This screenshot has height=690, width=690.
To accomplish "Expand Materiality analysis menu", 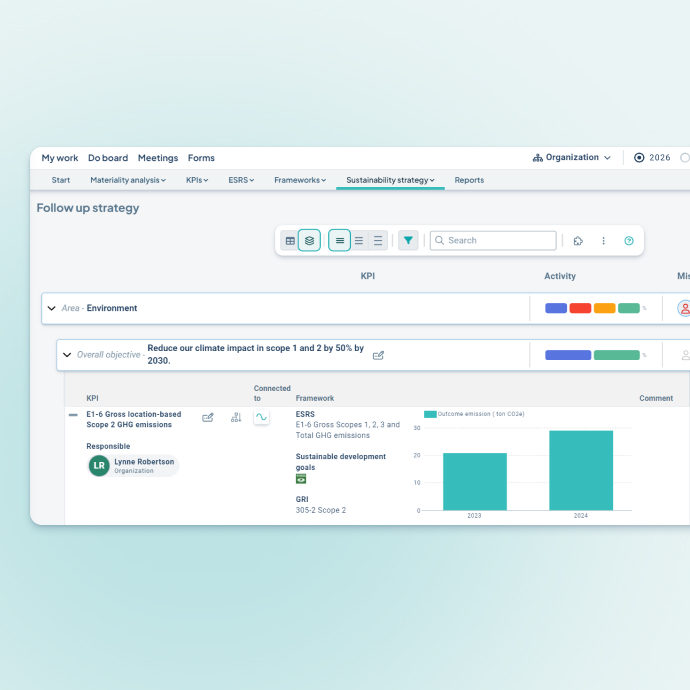I will [x=128, y=180].
